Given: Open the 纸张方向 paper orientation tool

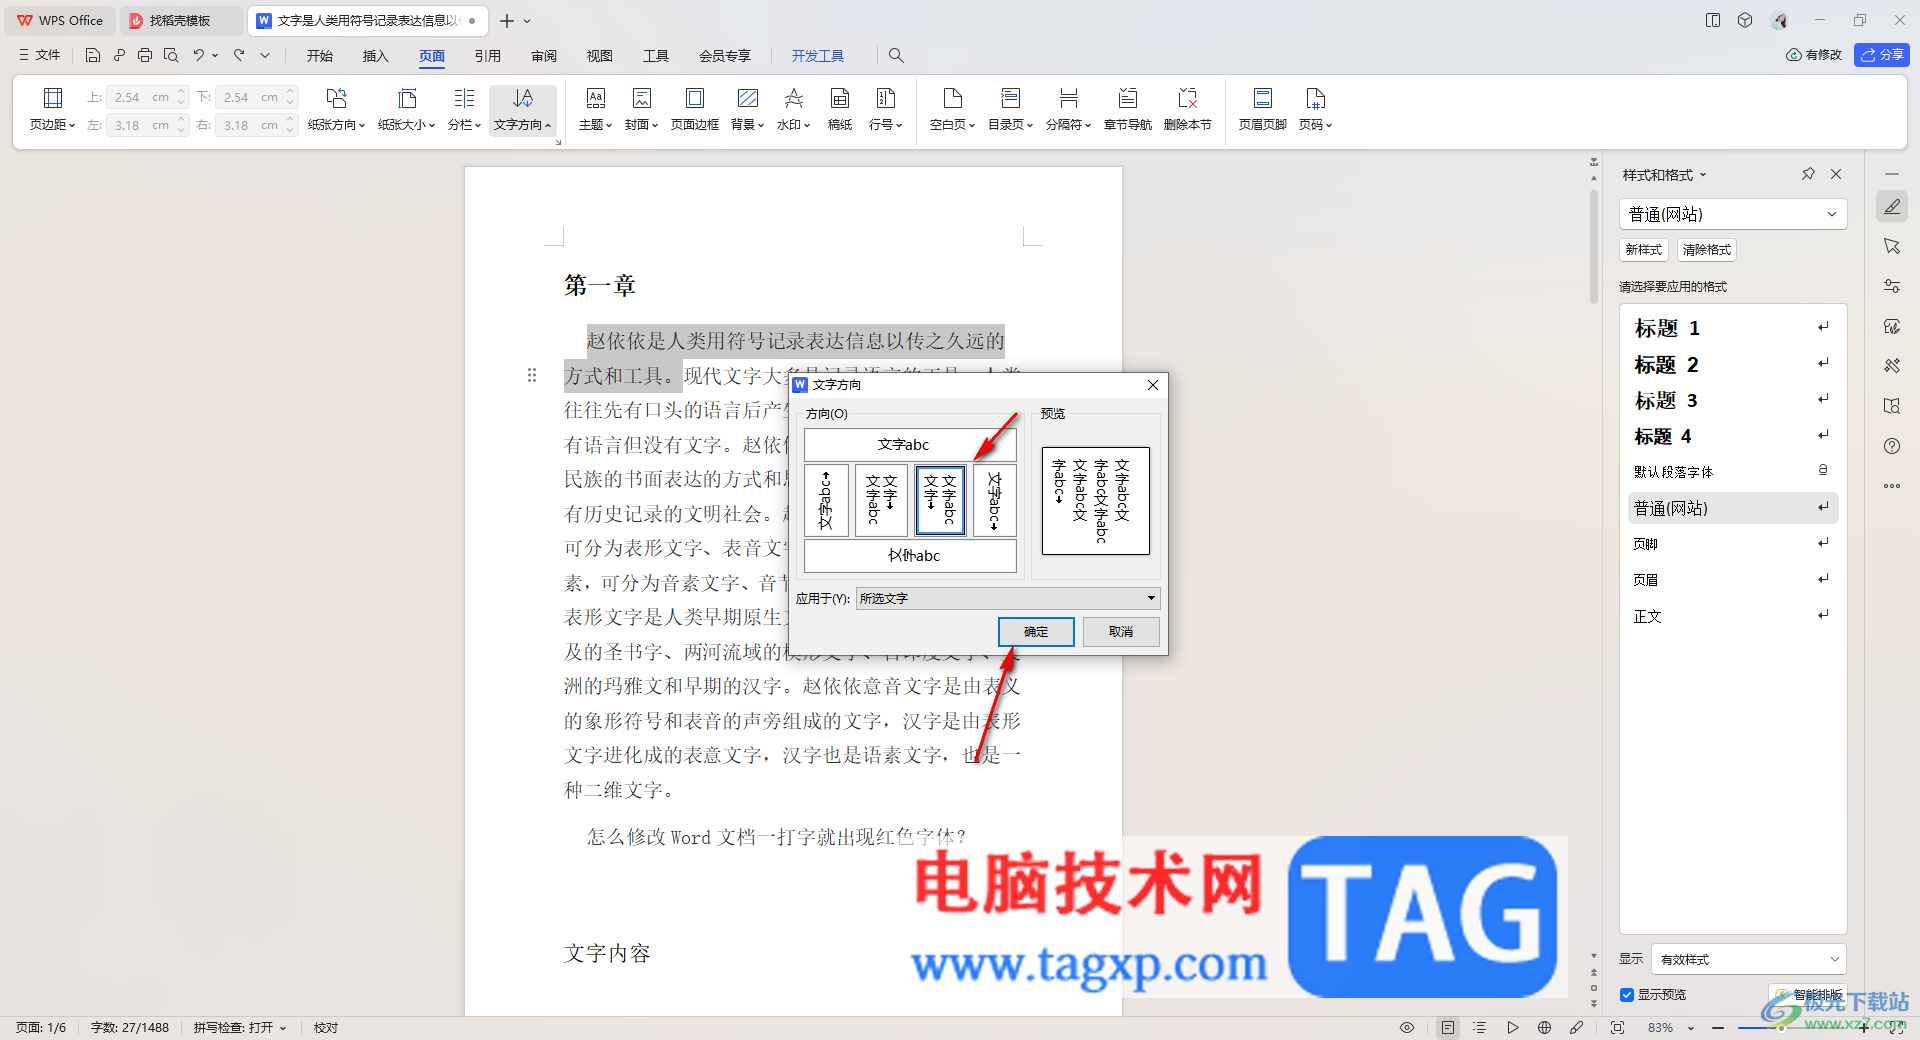Looking at the screenshot, I should (x=336, y=109).
